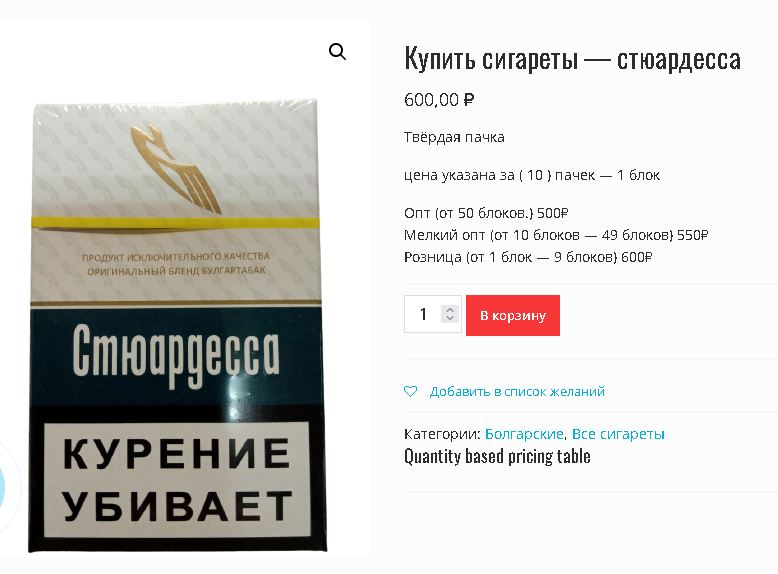Select the Купить сигареты — стюардесса title
Viewport: 778px width, 574px height.
pyautogui.click(x=573, y=59)
